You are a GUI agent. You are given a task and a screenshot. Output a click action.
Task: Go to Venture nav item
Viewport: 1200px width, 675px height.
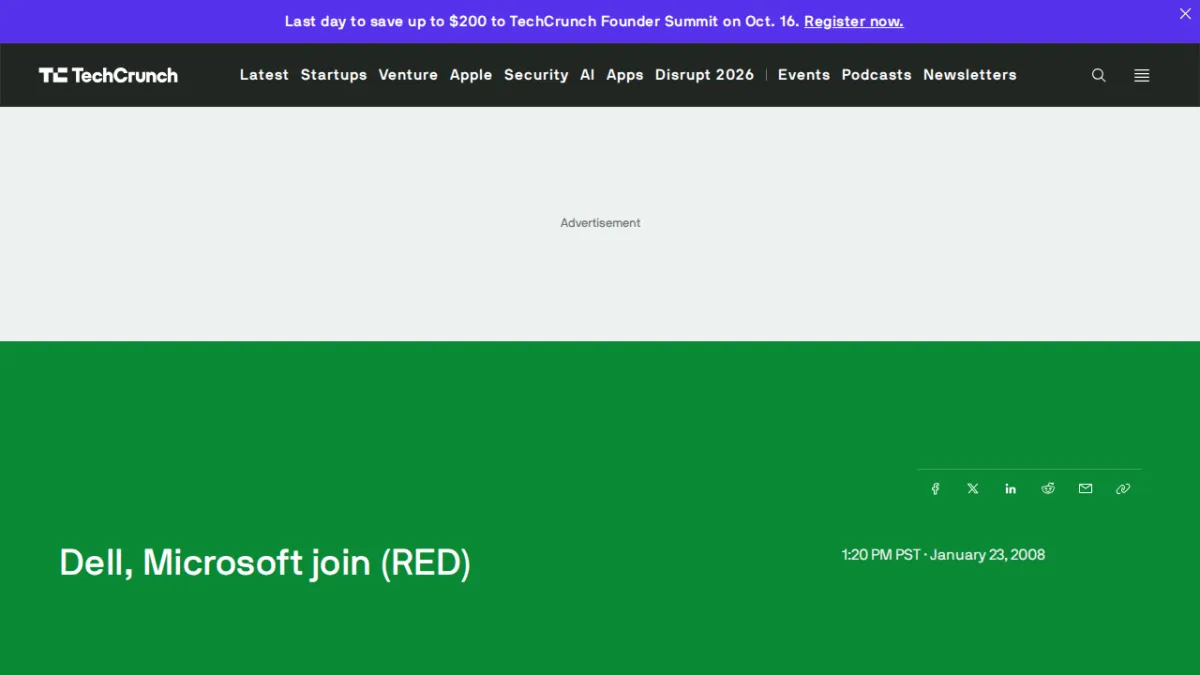tap(408, 75)
